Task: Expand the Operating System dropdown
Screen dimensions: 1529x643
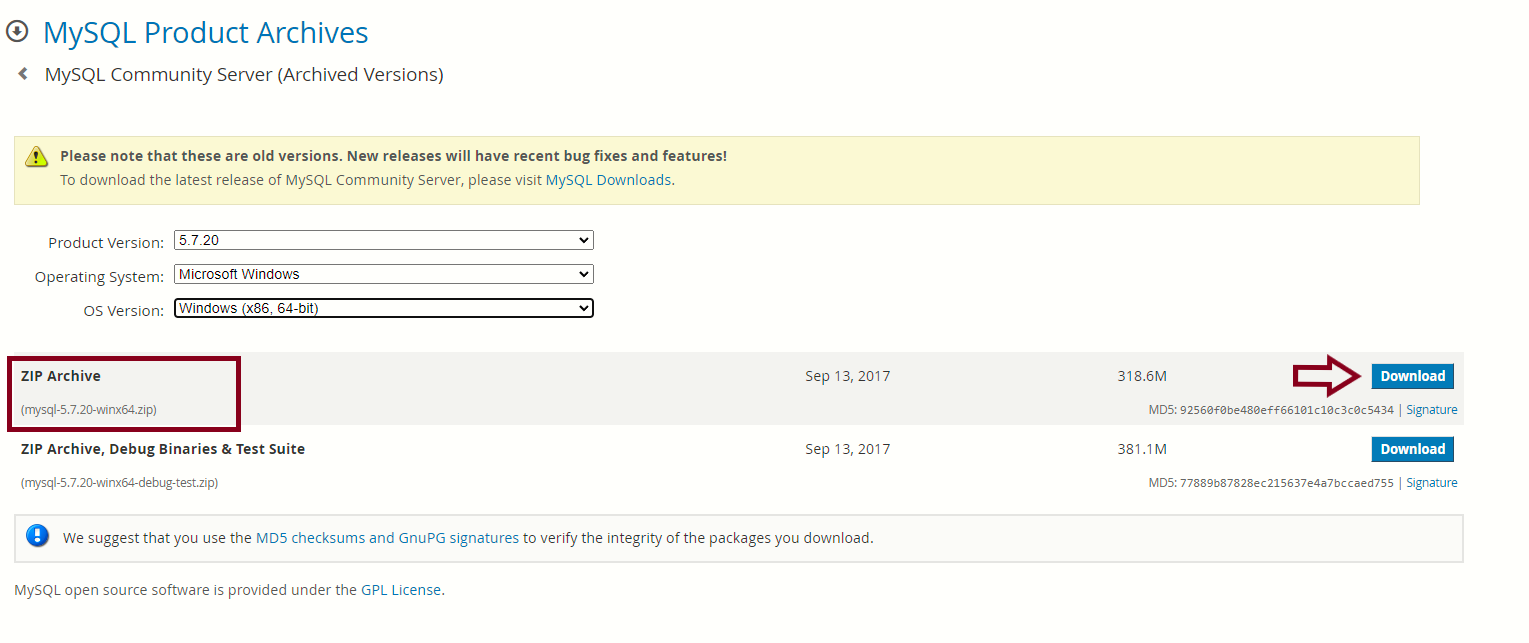Action: click(383, 274)
